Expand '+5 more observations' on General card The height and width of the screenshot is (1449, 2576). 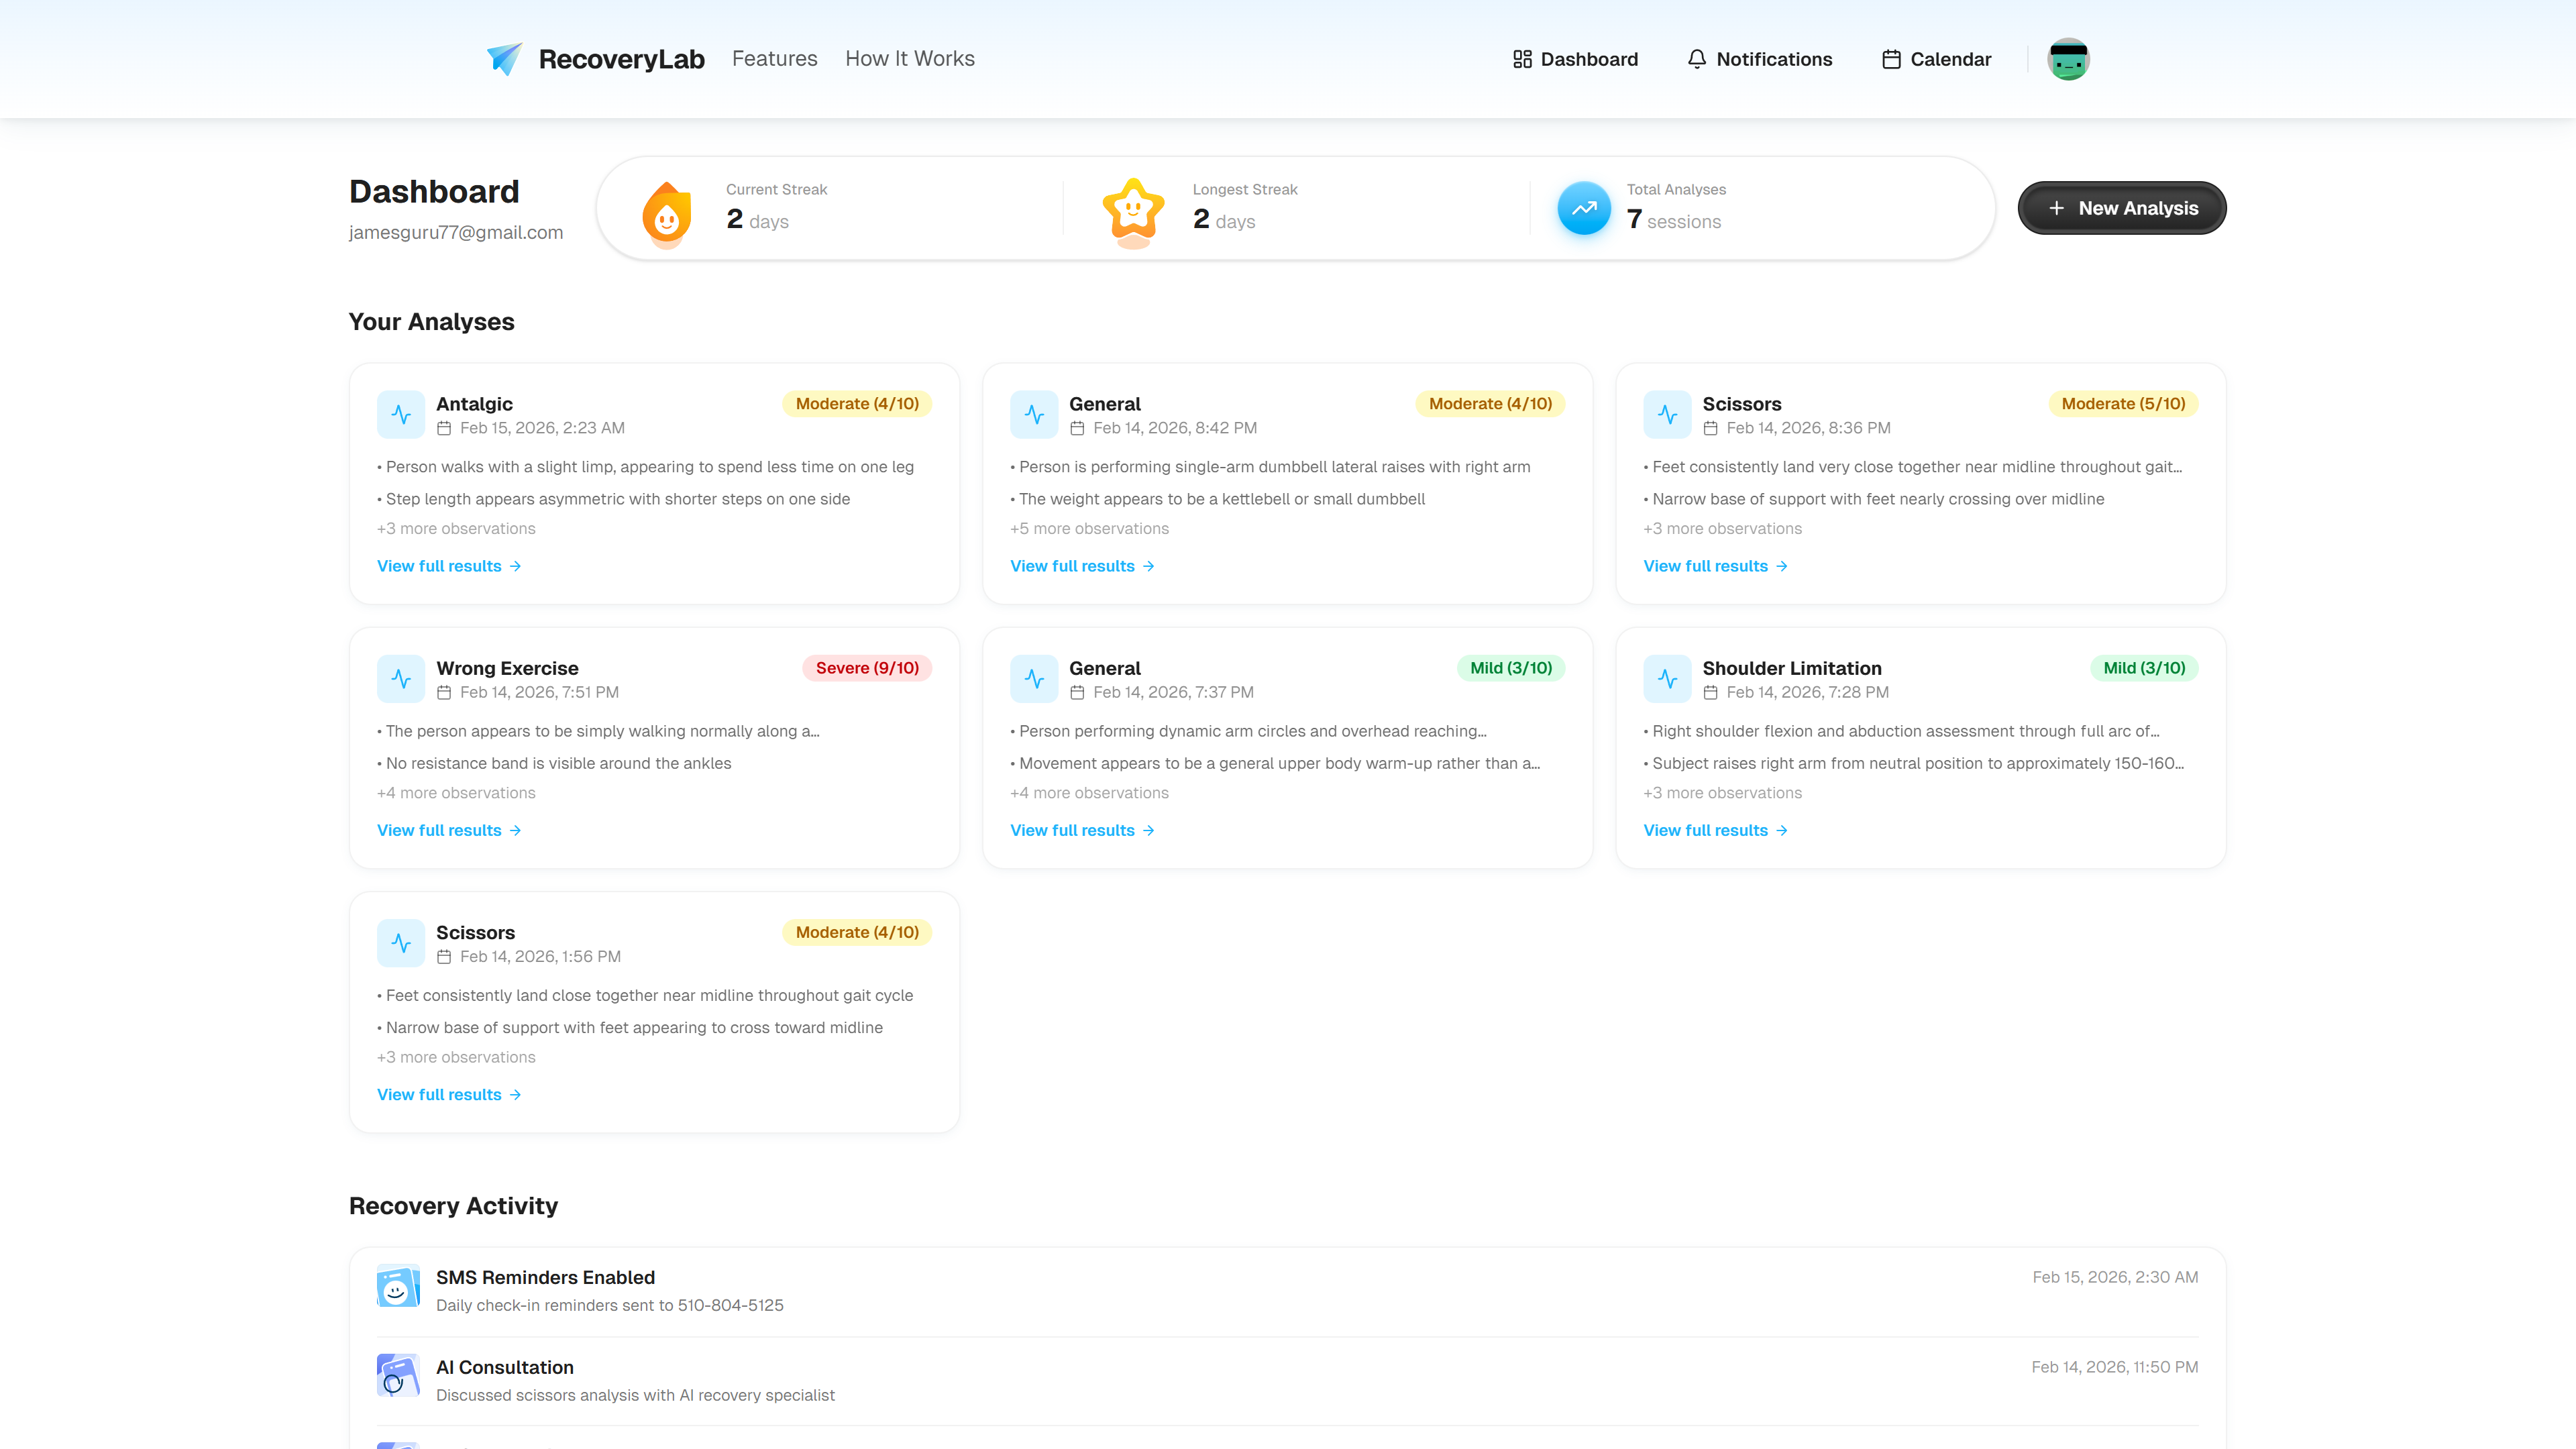pyautogui.click(x=1089, y=528)
